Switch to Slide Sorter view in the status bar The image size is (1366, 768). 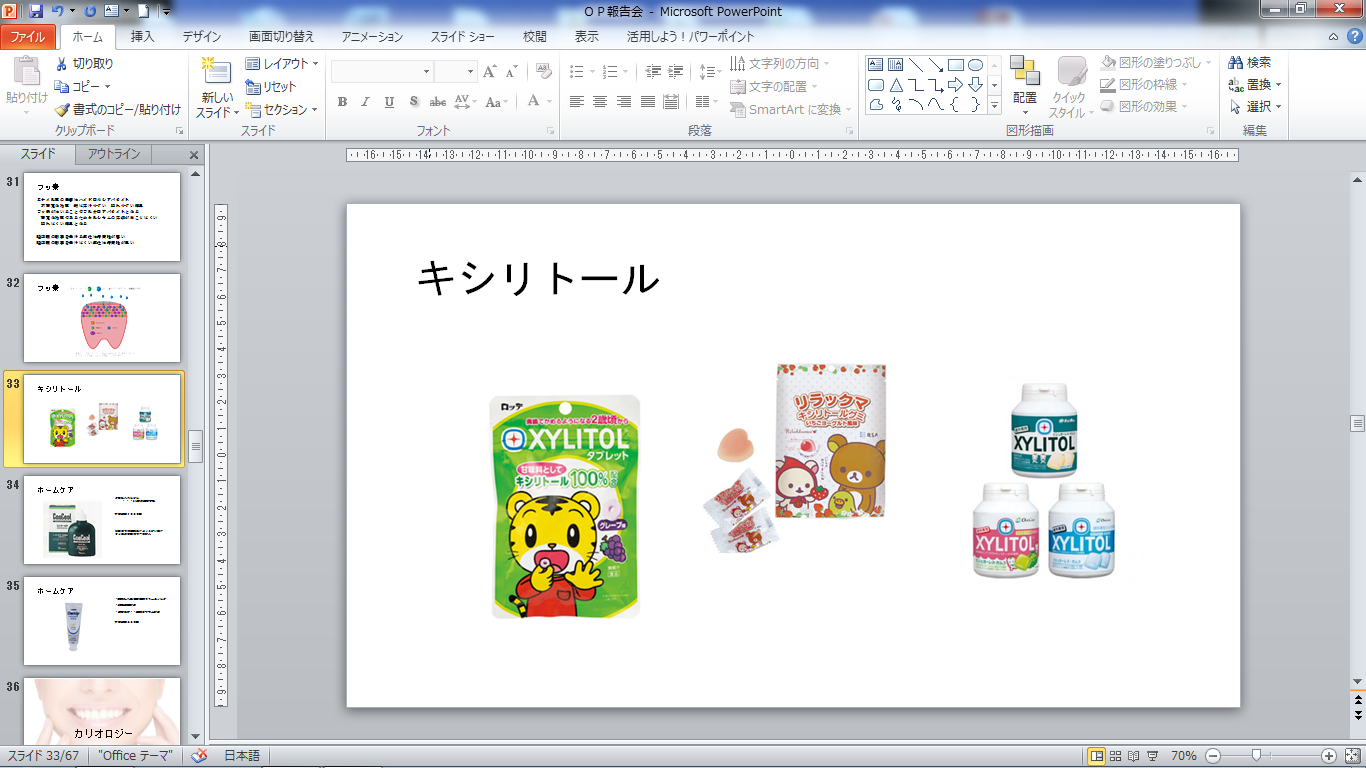tap(1116, 756)
